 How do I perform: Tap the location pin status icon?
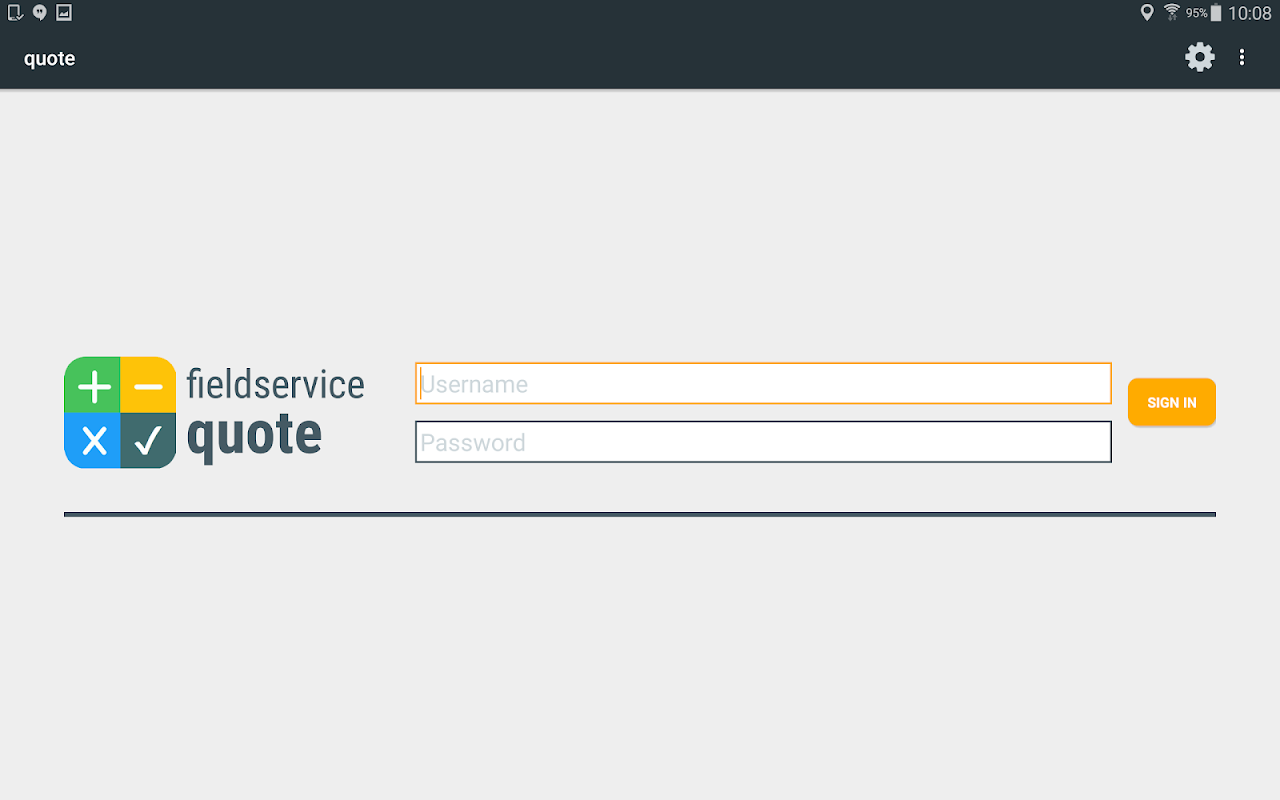[1147, 13]
